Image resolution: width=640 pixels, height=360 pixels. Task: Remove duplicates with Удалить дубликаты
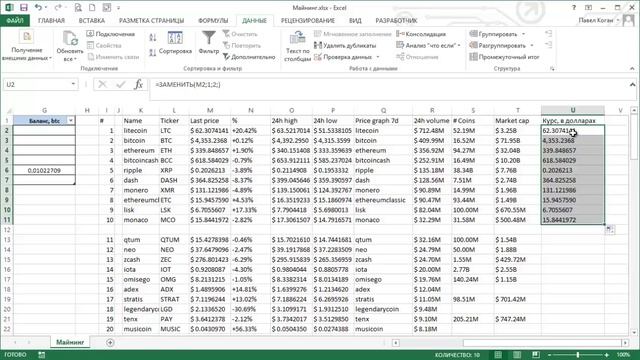[345, 46]
